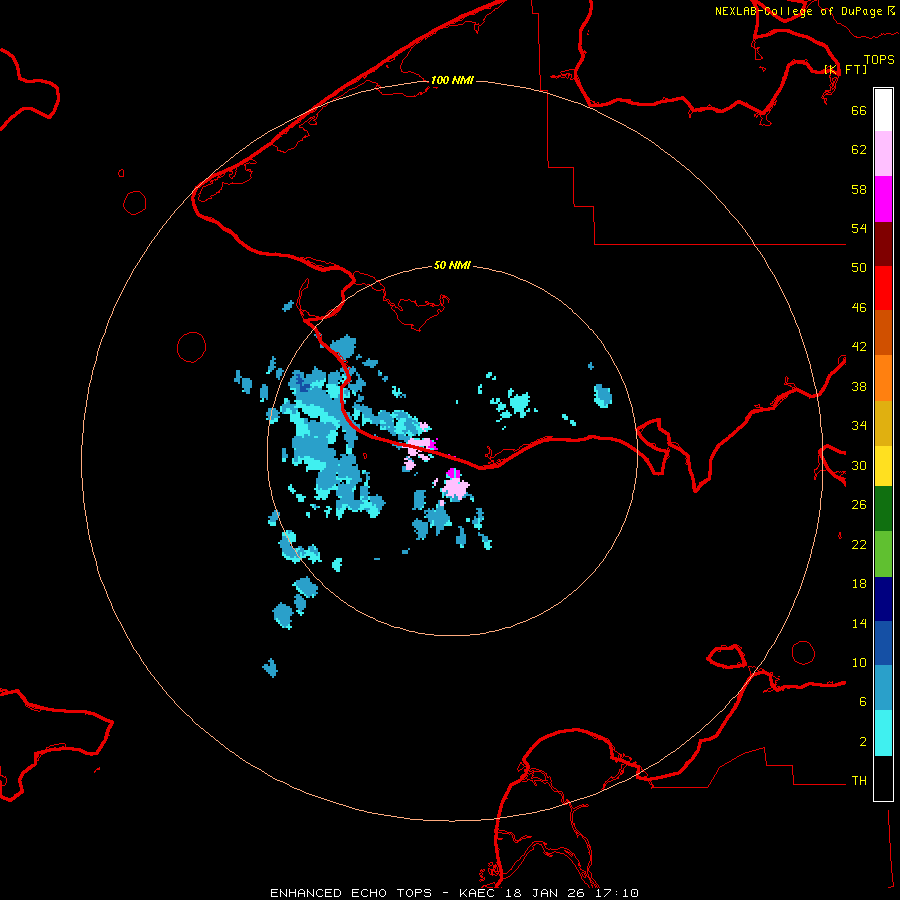Click the legend value "18"
The image size is (900, 900).
[x=859, y=584]
